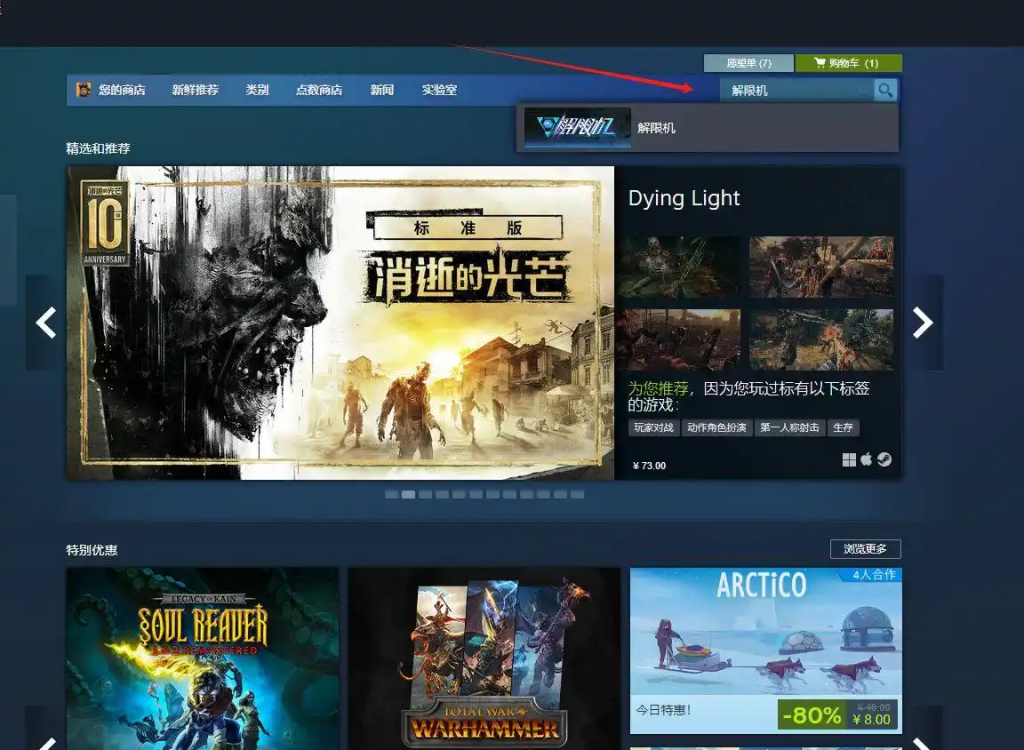
Task: Open 点数商店 tab
Action: 319,90
